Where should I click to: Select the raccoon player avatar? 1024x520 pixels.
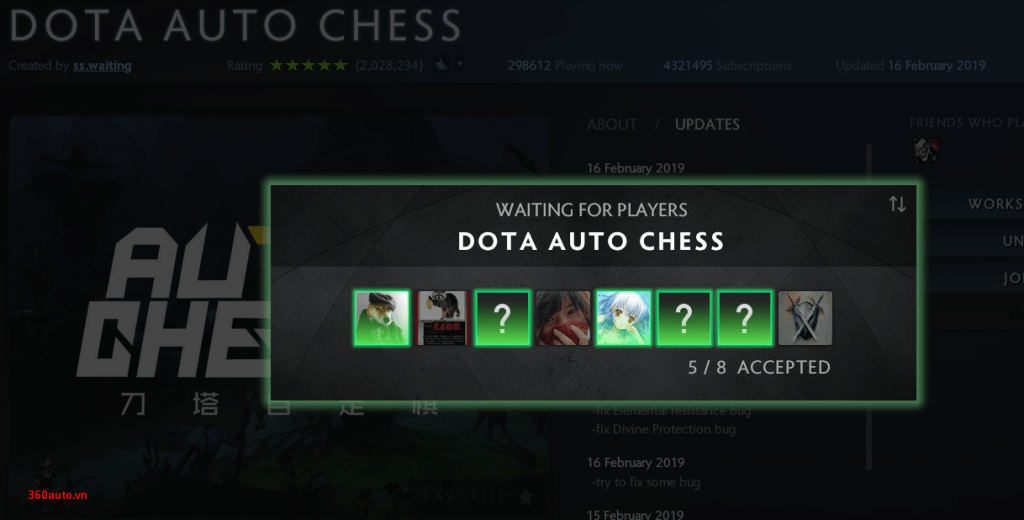(x=442, y=318)
